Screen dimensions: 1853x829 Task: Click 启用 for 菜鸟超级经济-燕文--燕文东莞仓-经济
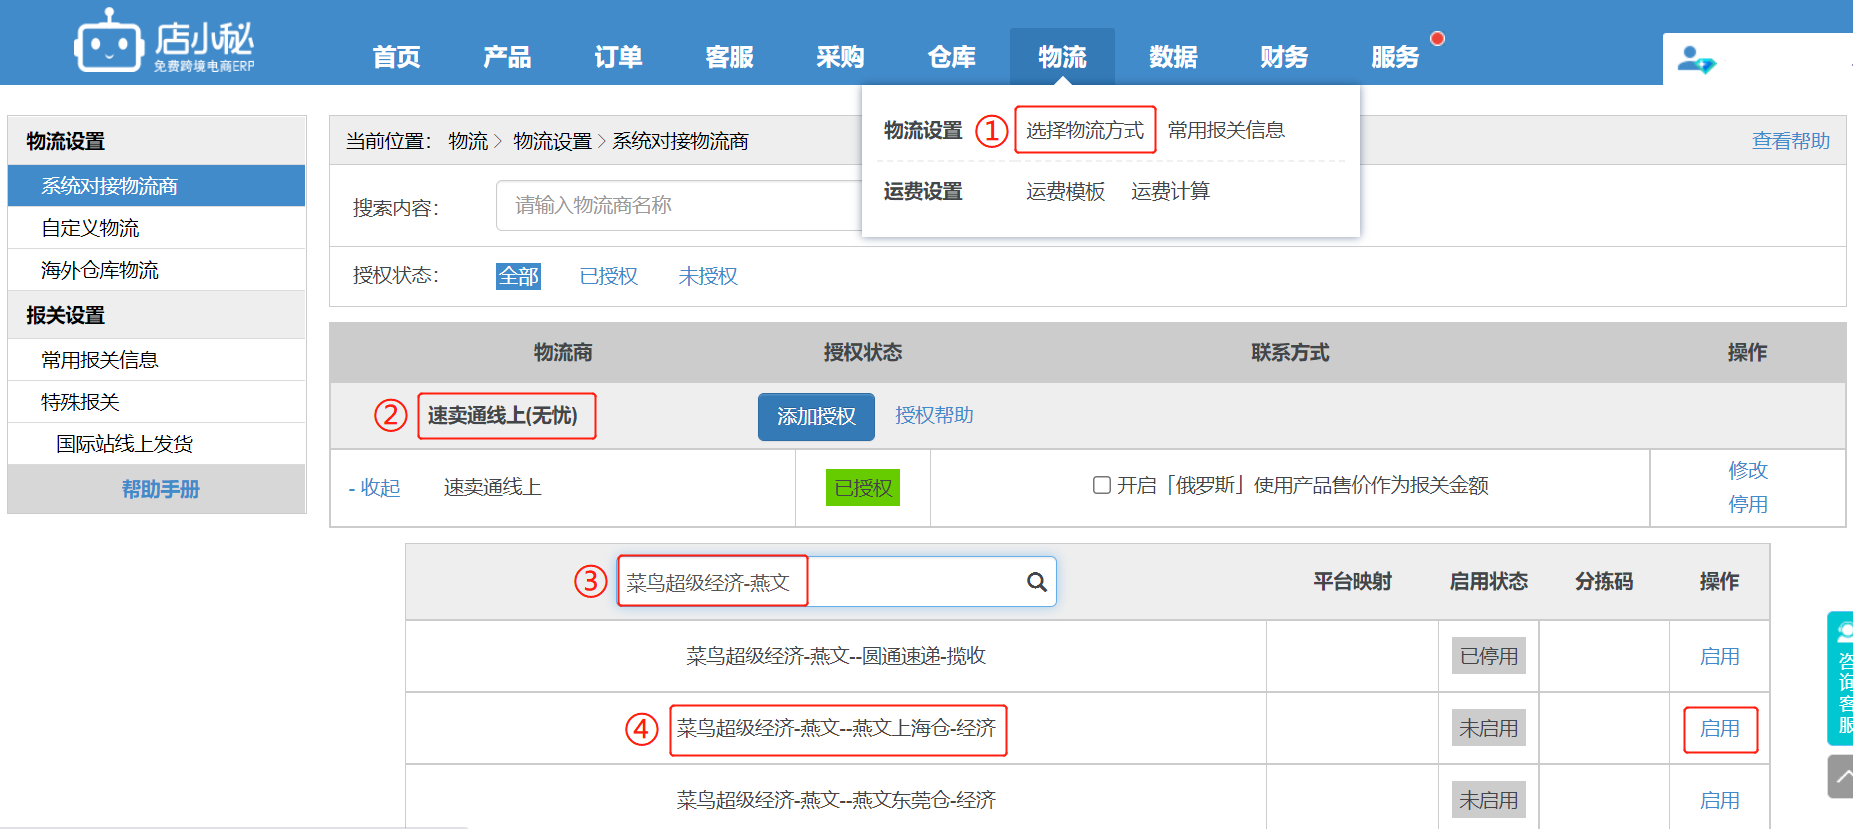(1720, 801)
